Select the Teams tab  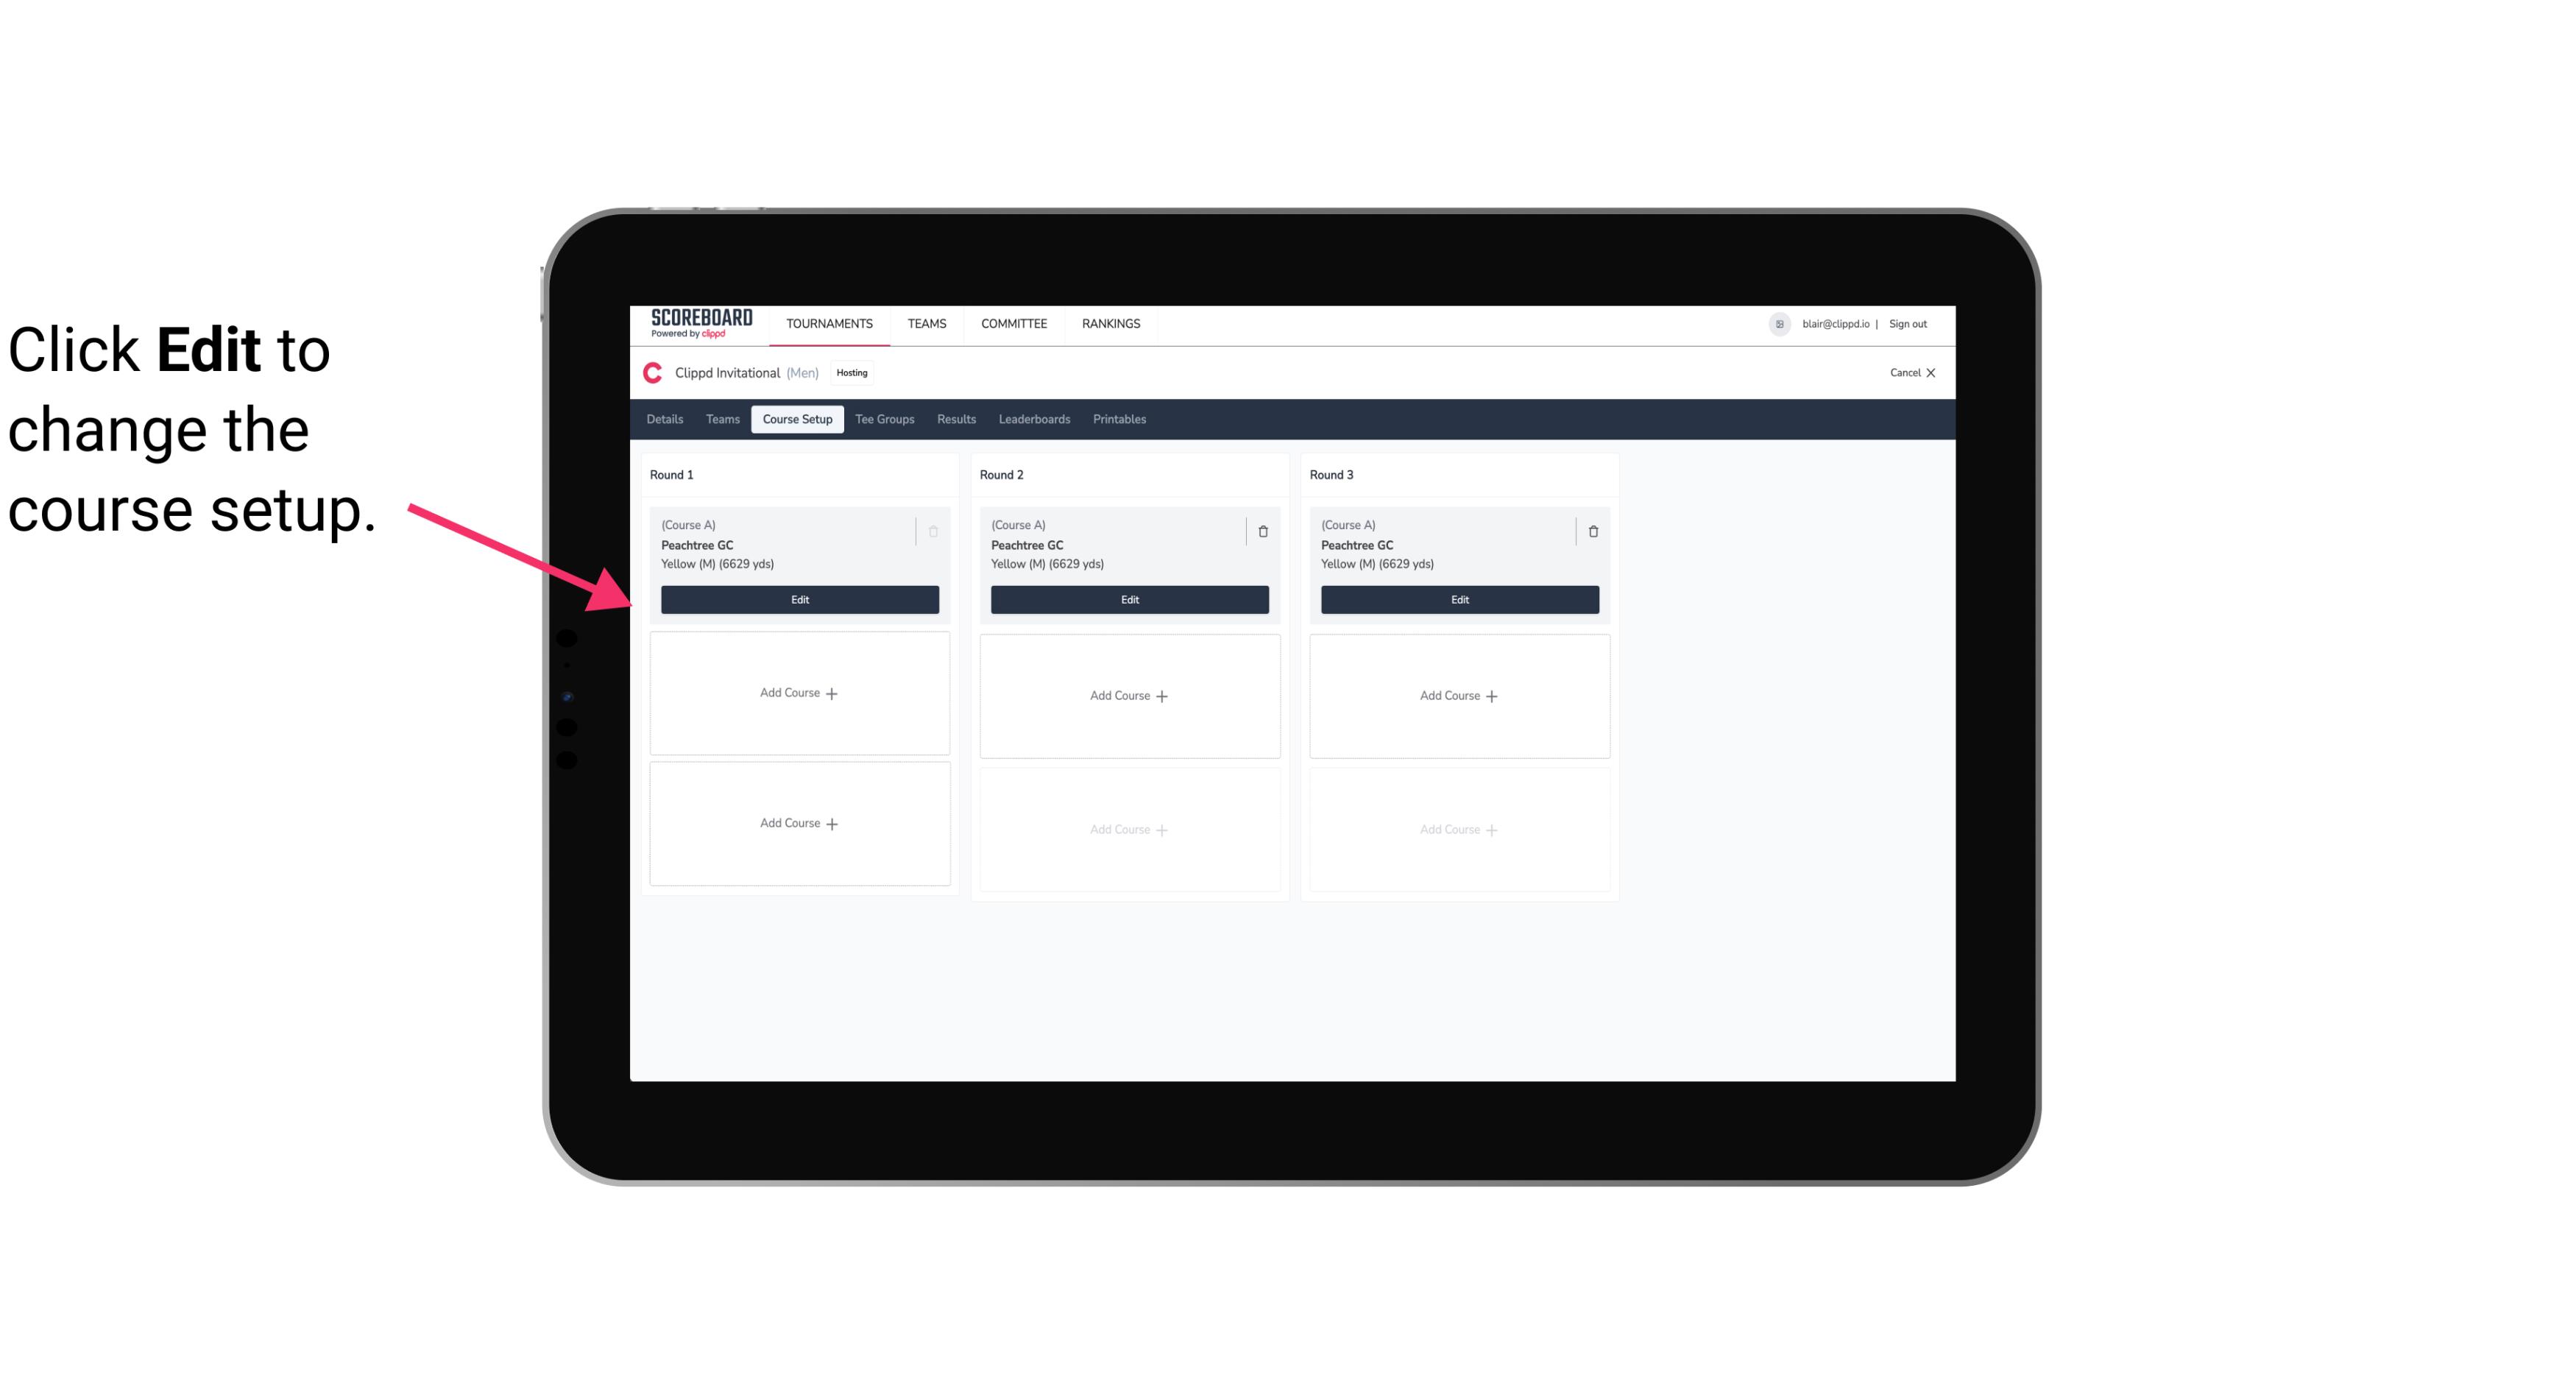[721, 418]
